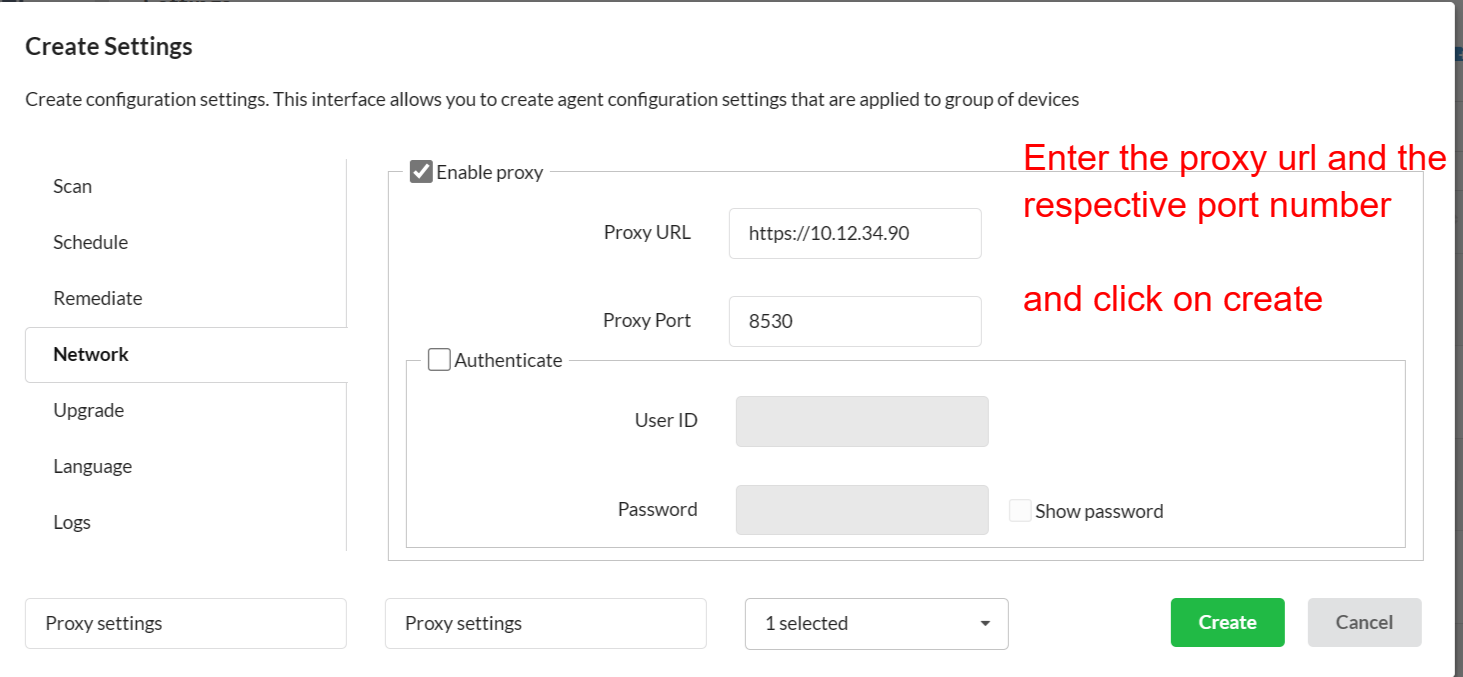The height and width of the screenshot is (677, 1463).
Task: Select the Network tab
Action: pos(91,354)
